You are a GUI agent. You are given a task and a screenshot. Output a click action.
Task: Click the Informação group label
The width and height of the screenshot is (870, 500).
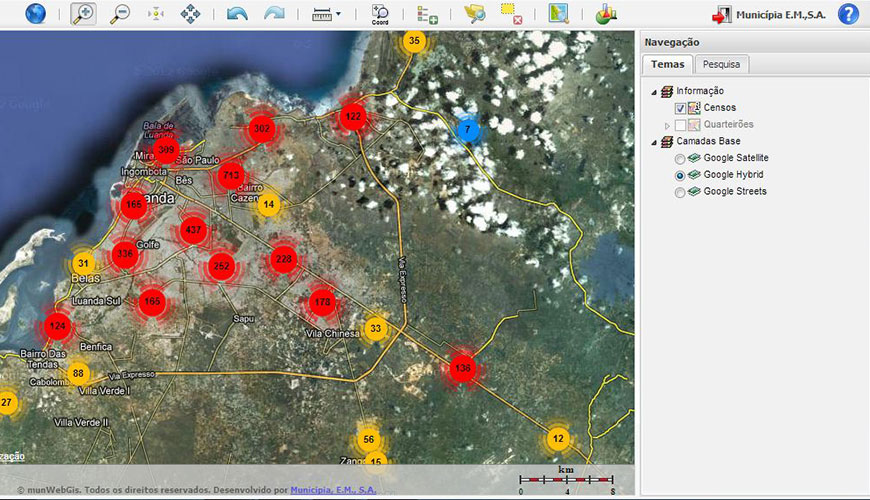700,91
